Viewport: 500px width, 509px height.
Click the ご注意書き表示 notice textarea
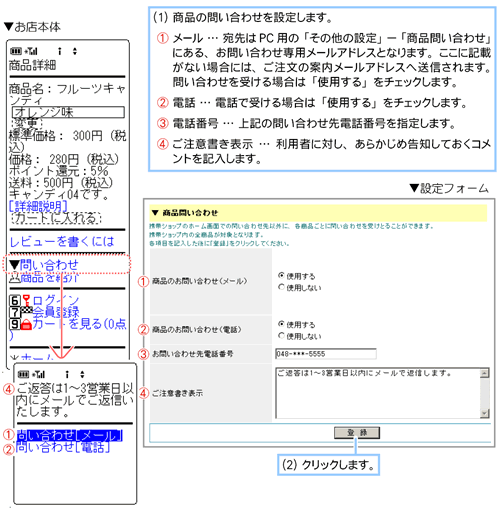378,393
